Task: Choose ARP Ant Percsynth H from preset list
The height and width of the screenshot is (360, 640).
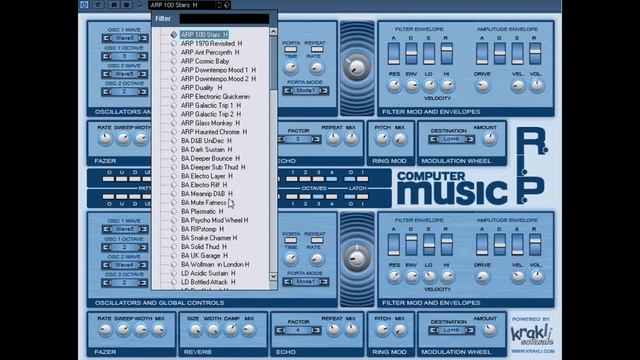Action: [x=210, y=52]
